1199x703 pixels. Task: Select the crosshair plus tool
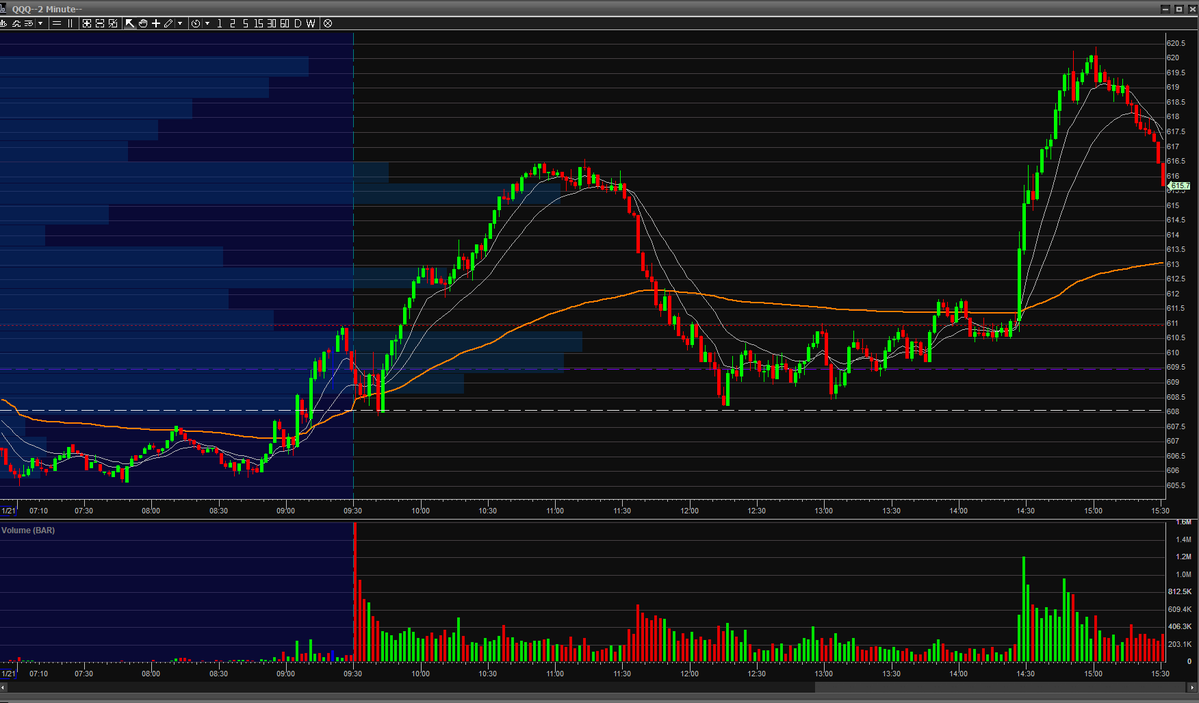pos(156,24)
